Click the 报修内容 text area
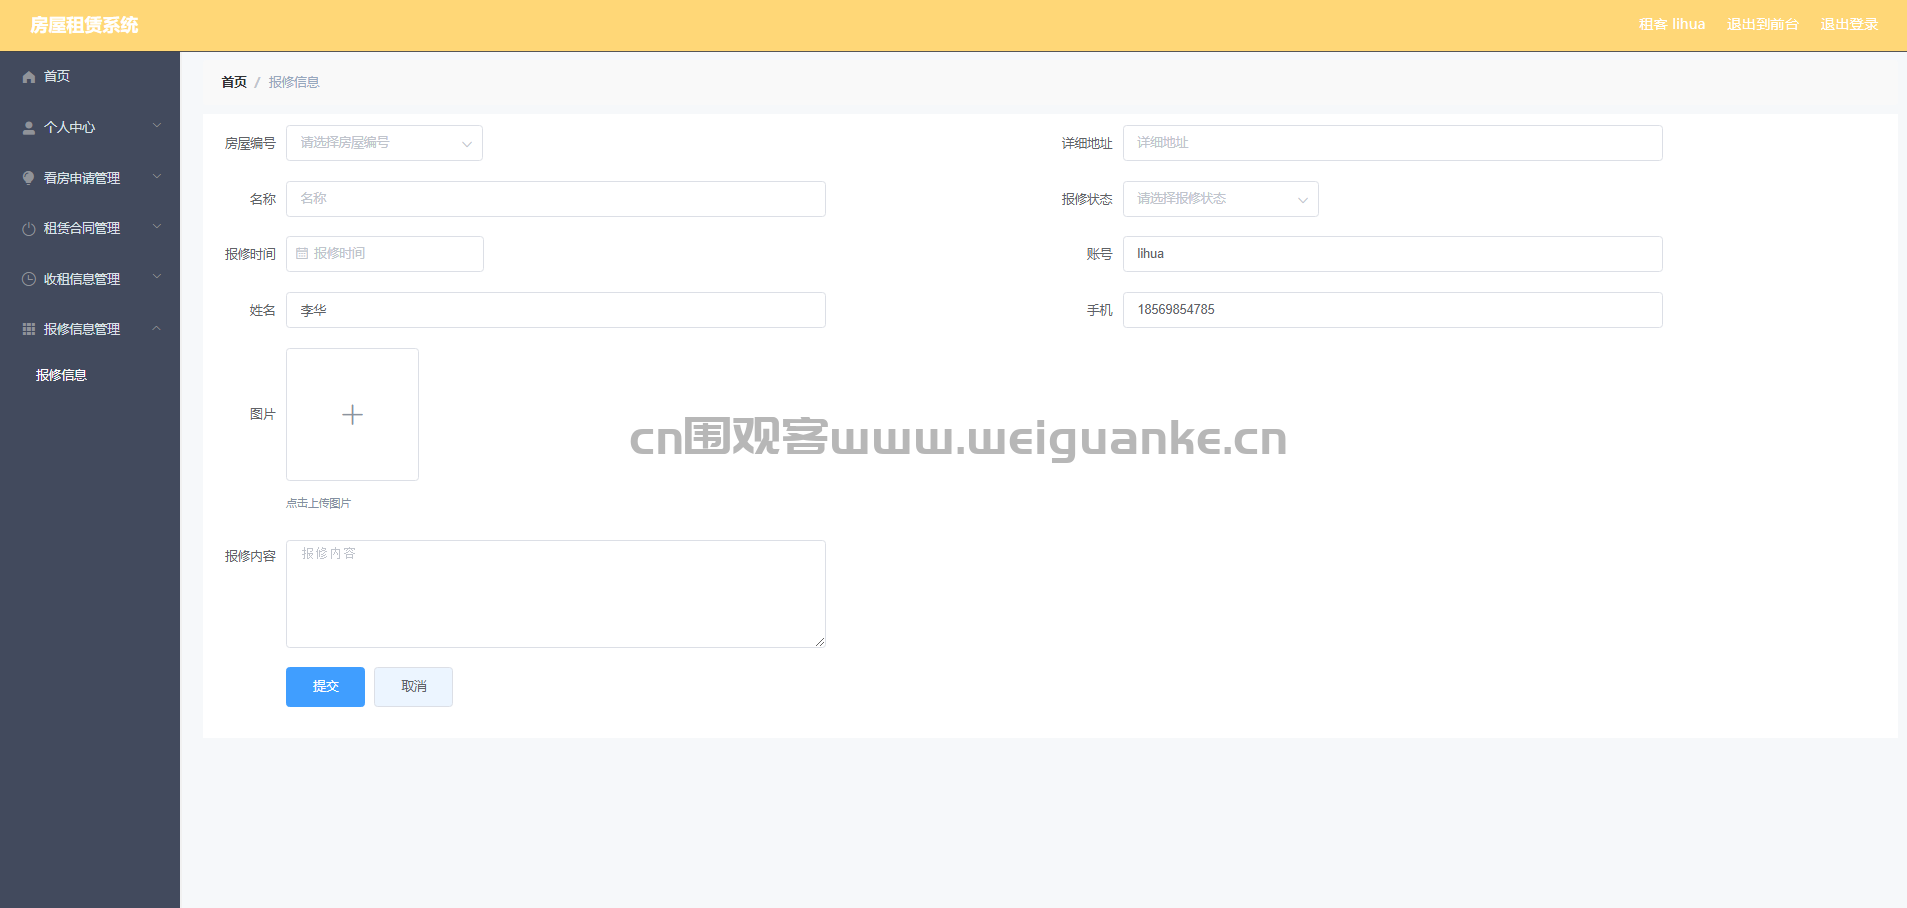1907x908 pixels. coord(555,594)
